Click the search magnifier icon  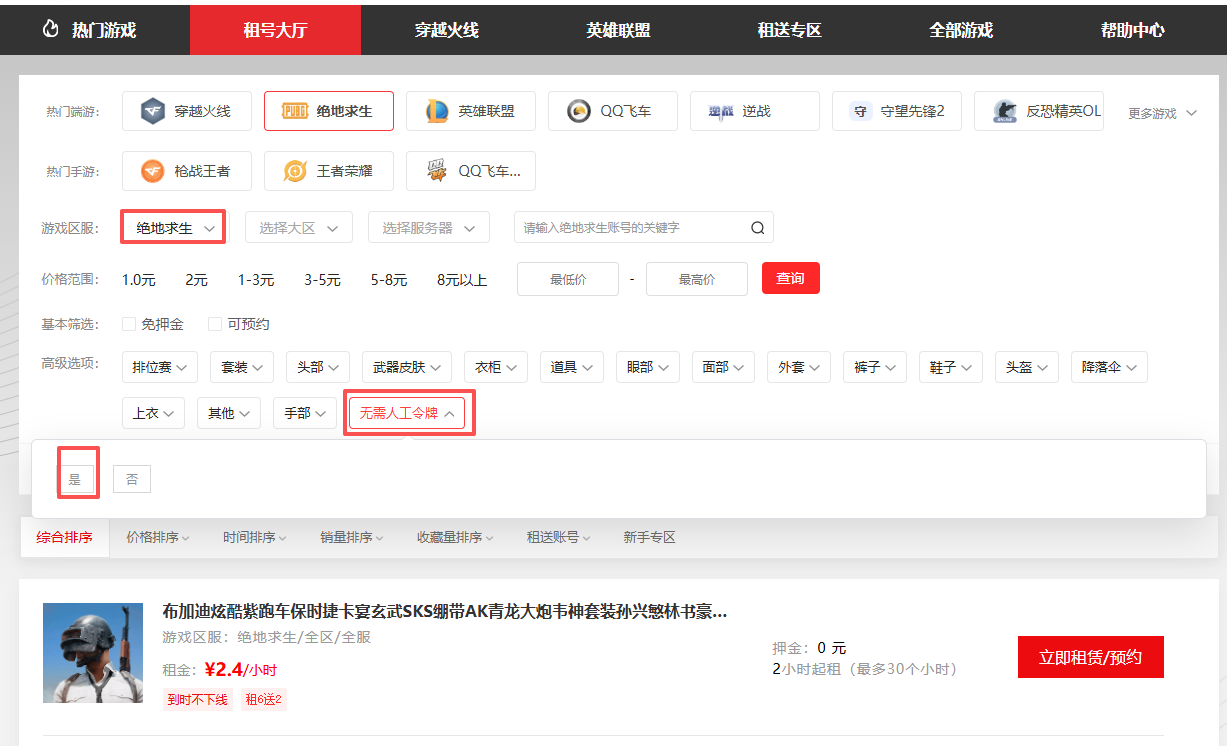click(757, 228)
